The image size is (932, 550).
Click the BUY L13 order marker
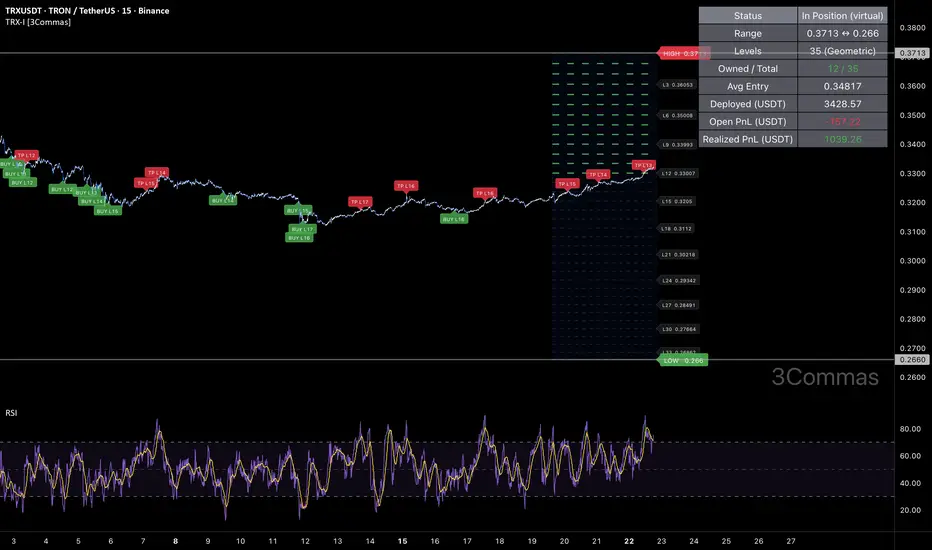[87, 193]
